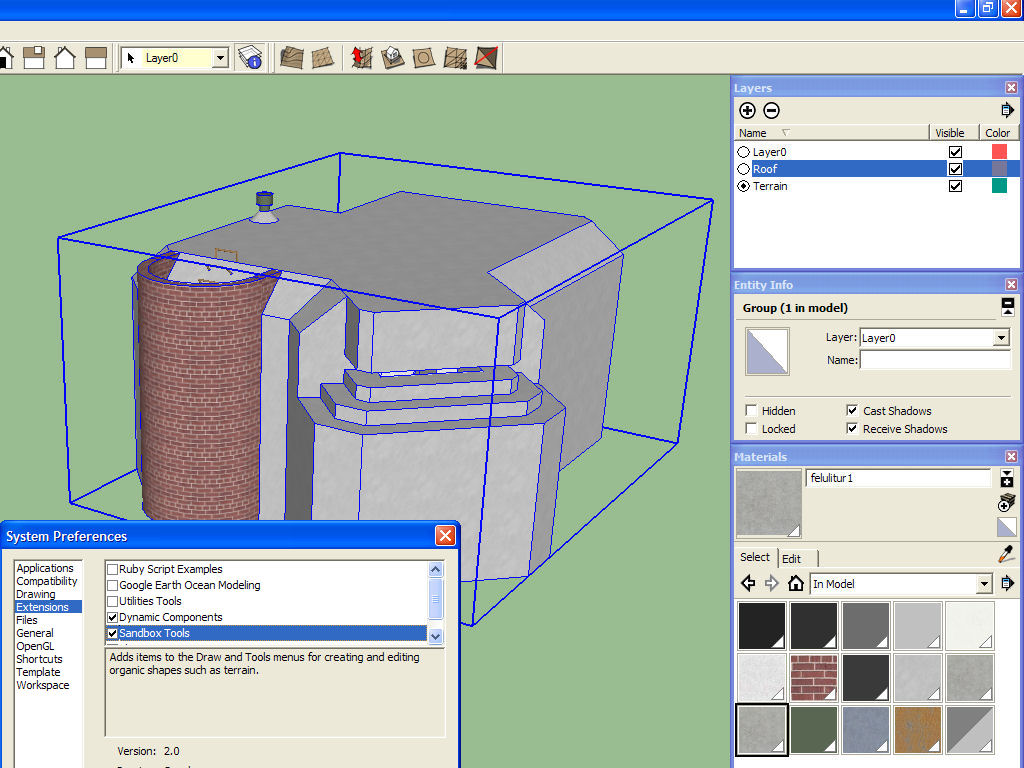Go to In Model materials home icon
Image resolution: width=1024 pixels, height=768 pixels.
(x=795, y=583)
